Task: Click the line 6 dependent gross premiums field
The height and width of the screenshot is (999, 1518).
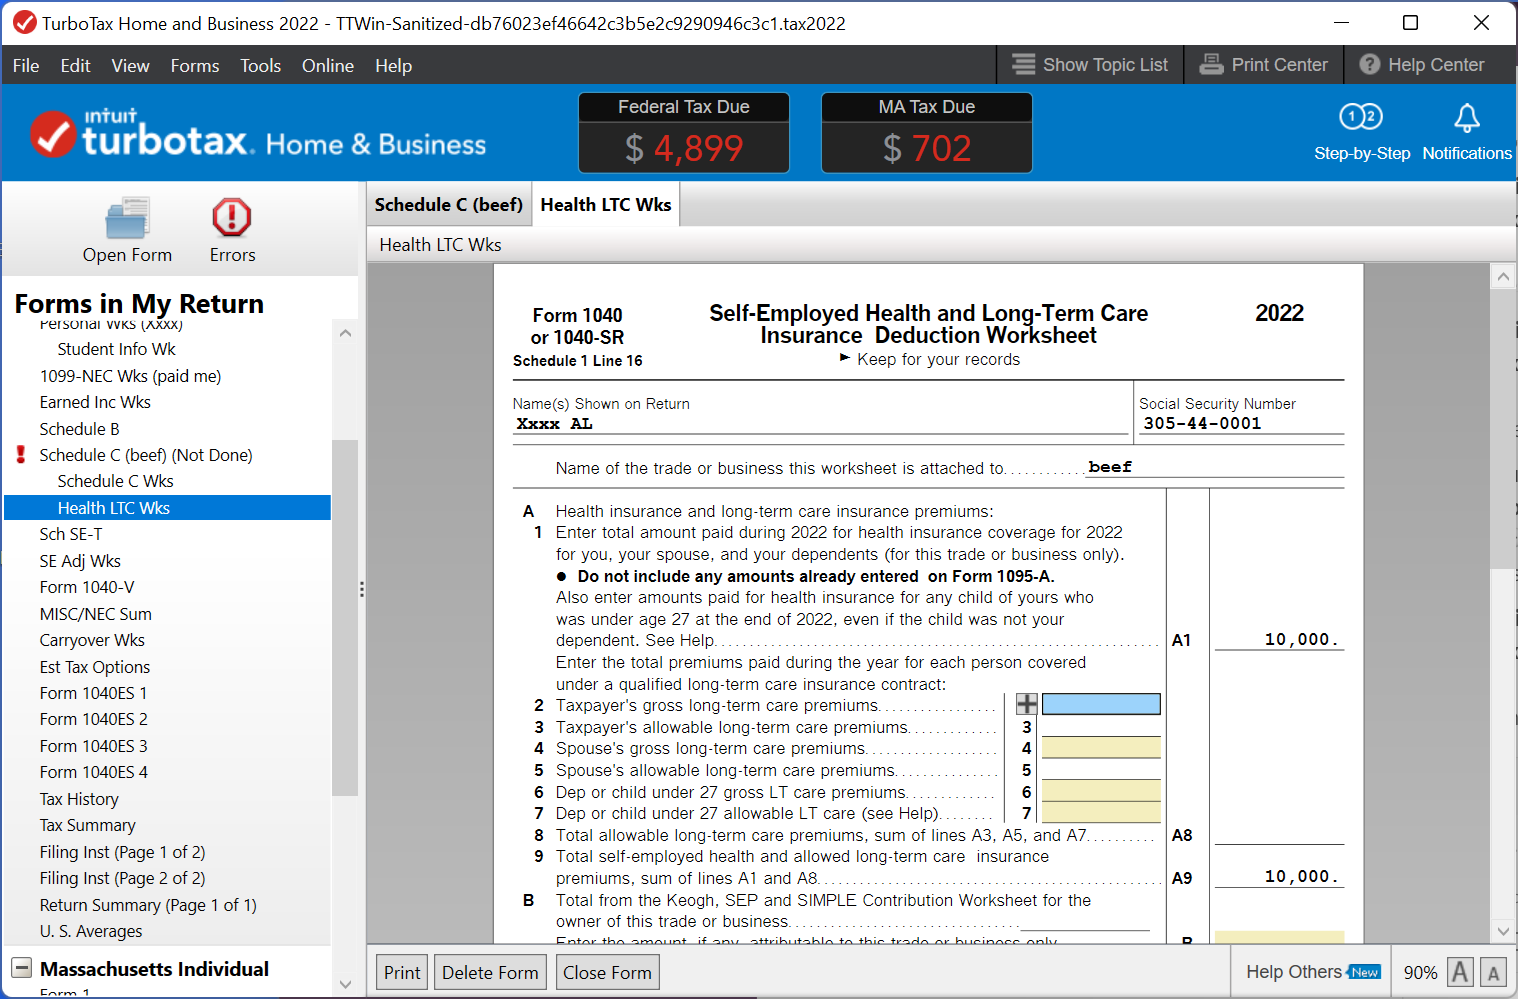Action: point(1101,791)
